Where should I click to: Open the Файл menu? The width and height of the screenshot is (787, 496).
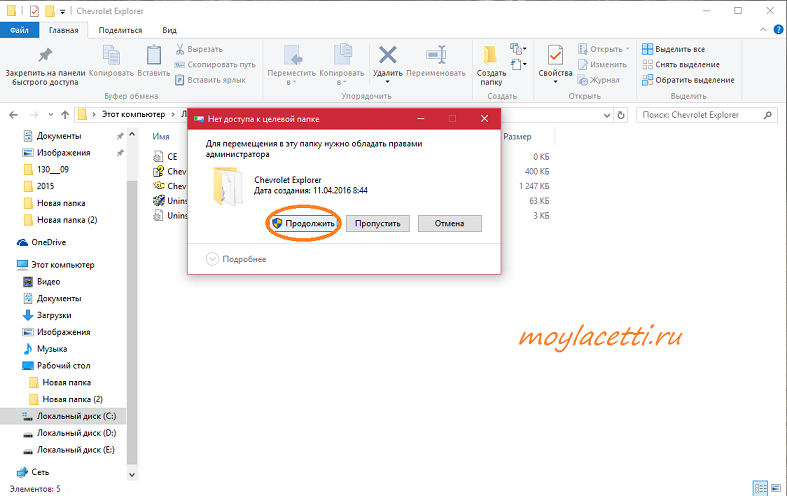coord(18,31)
